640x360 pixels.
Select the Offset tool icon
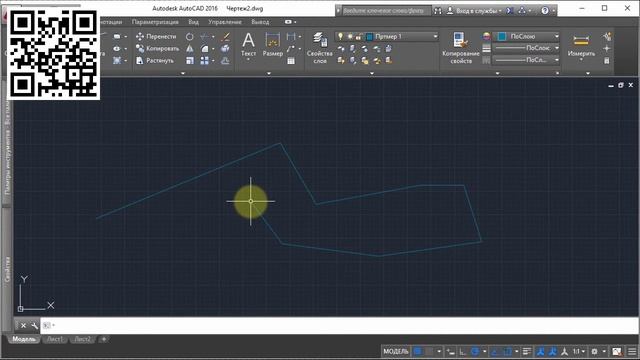pyautogui.click(x=225, y=60)
